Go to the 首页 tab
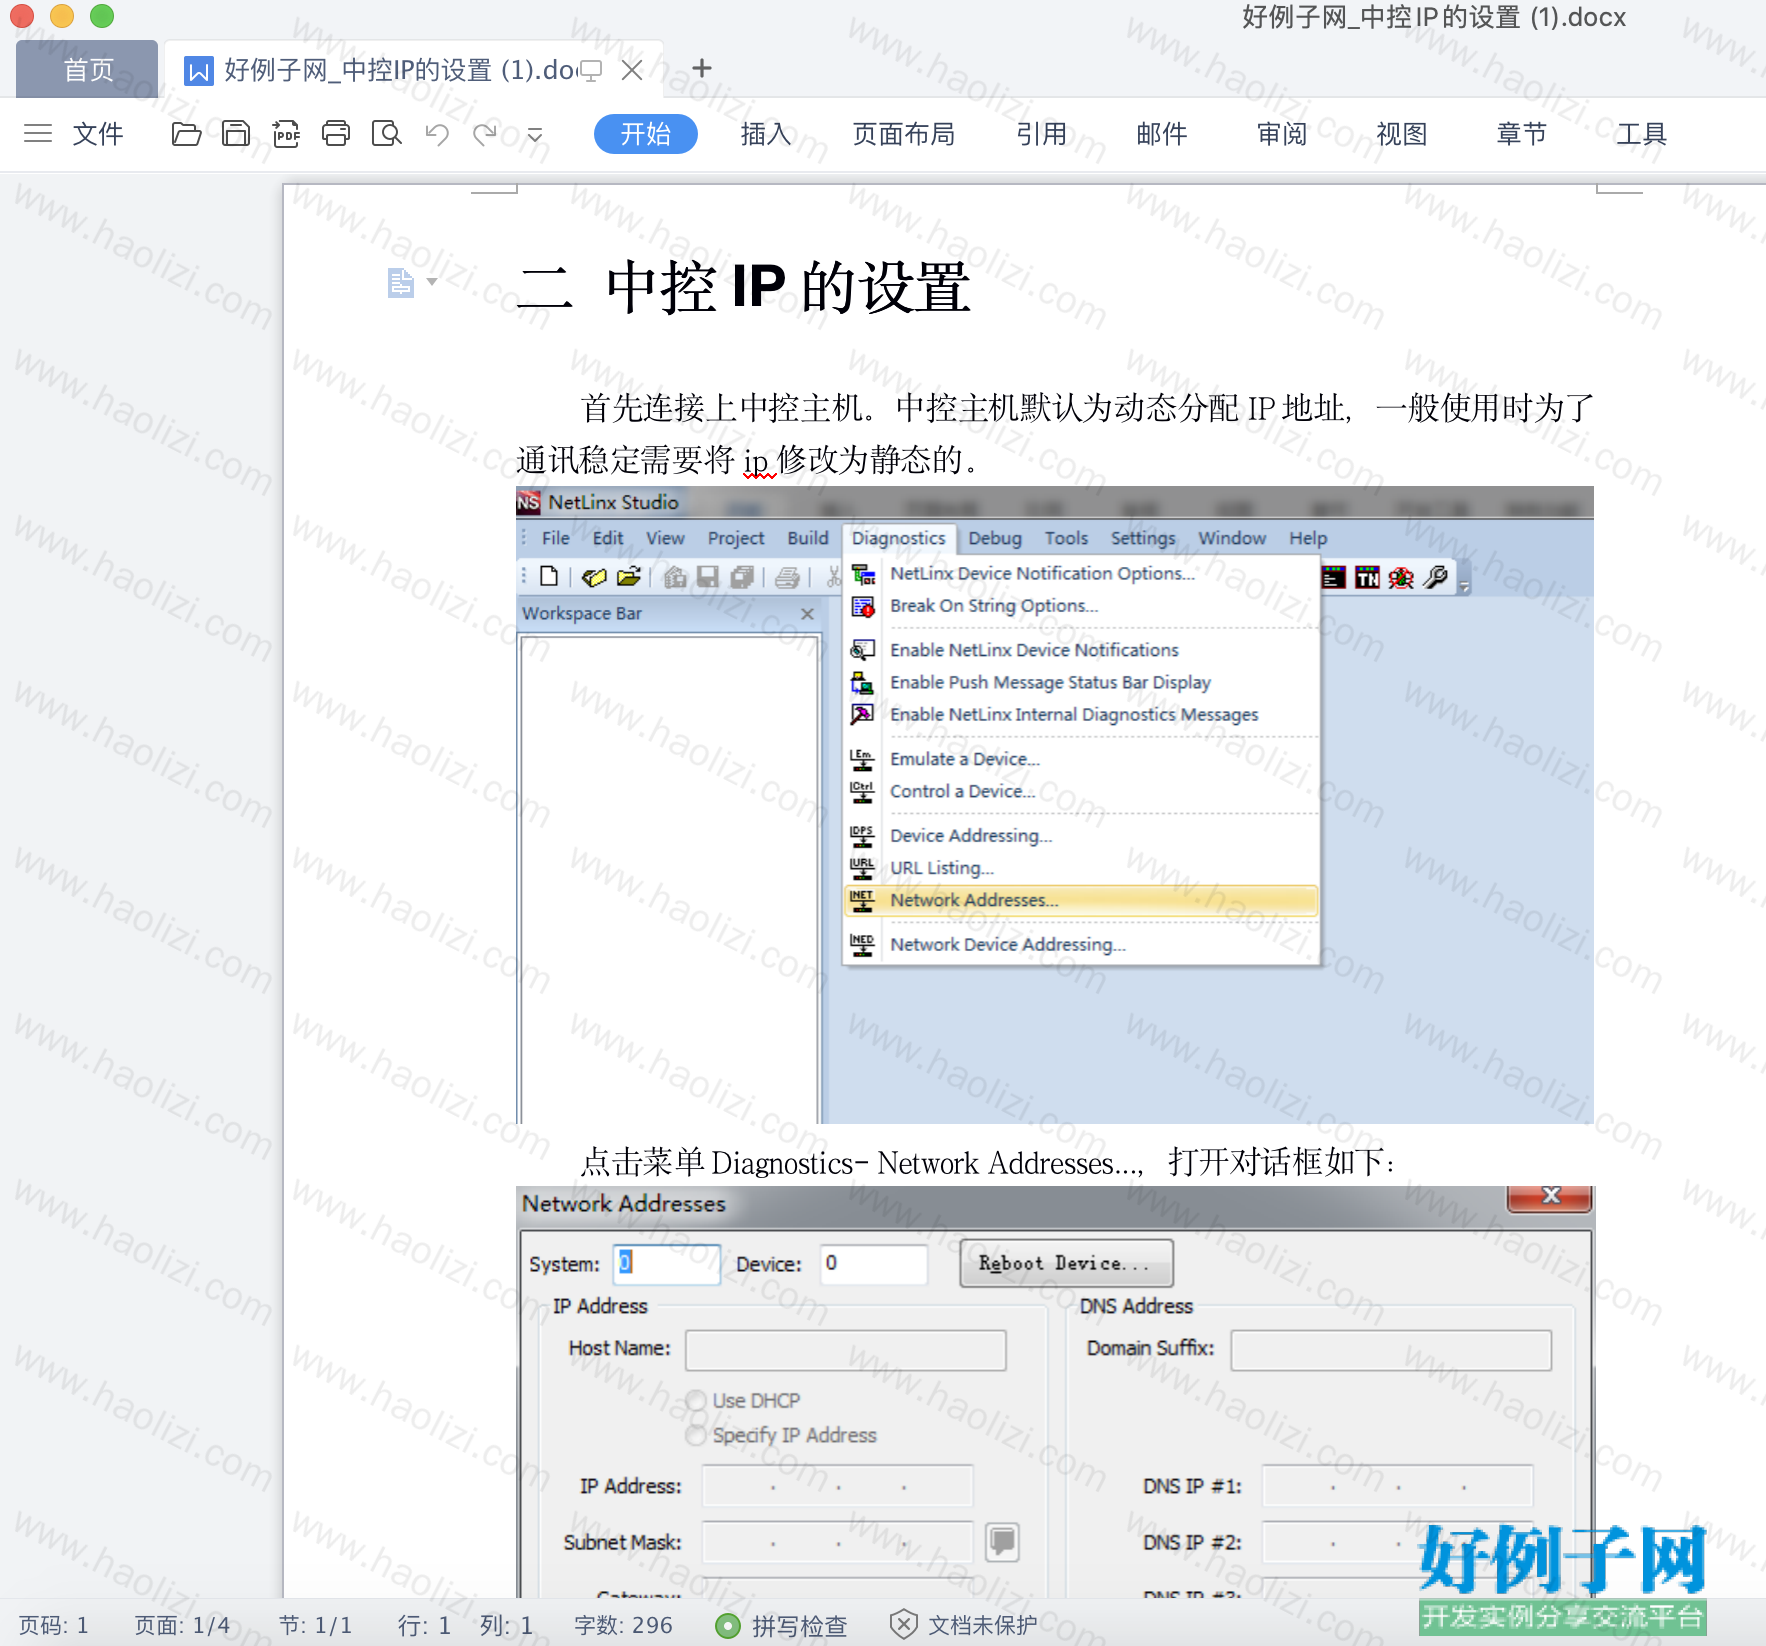Image resolution: width=1766 pixels, height=1646 pixels. [x=88, y=69]
